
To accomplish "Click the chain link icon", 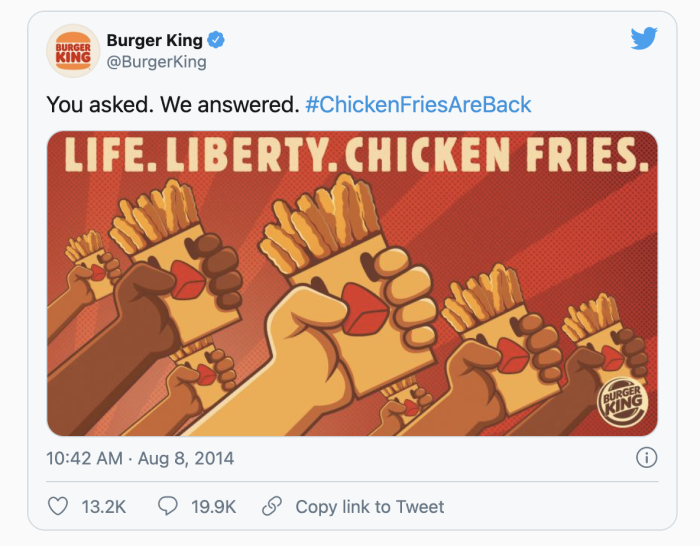I will coord(271,506).
